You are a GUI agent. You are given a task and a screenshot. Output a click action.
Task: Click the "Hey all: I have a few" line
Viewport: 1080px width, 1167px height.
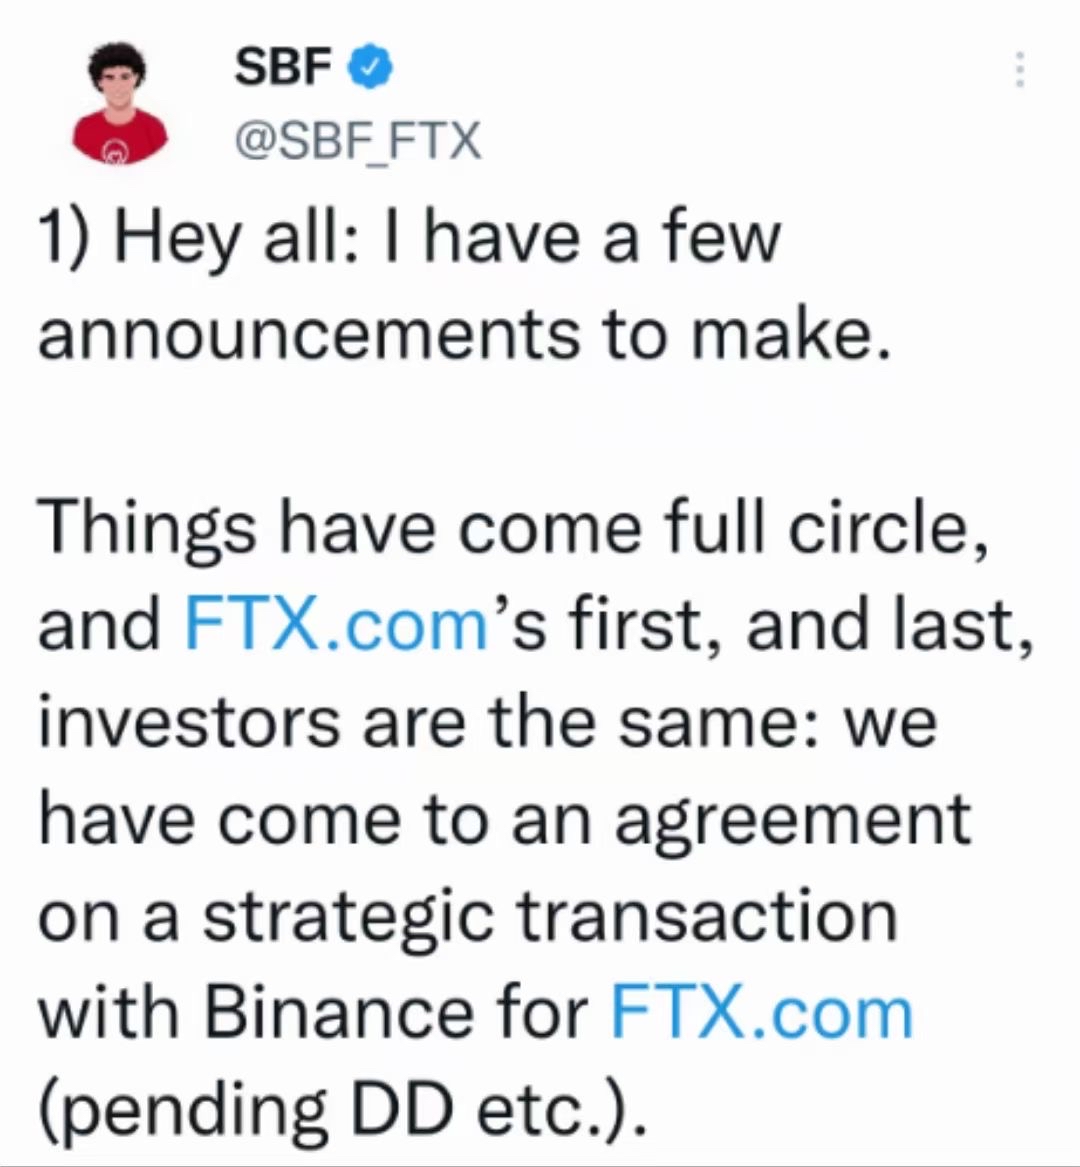click(446, 240)
